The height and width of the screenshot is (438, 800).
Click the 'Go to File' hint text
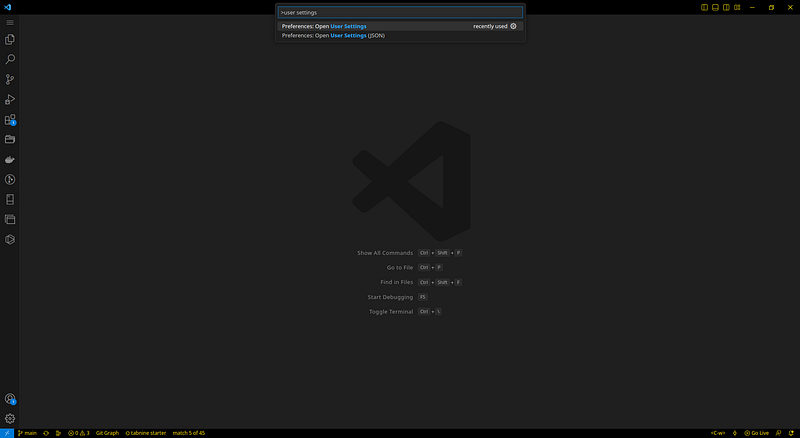click(399, 267)
